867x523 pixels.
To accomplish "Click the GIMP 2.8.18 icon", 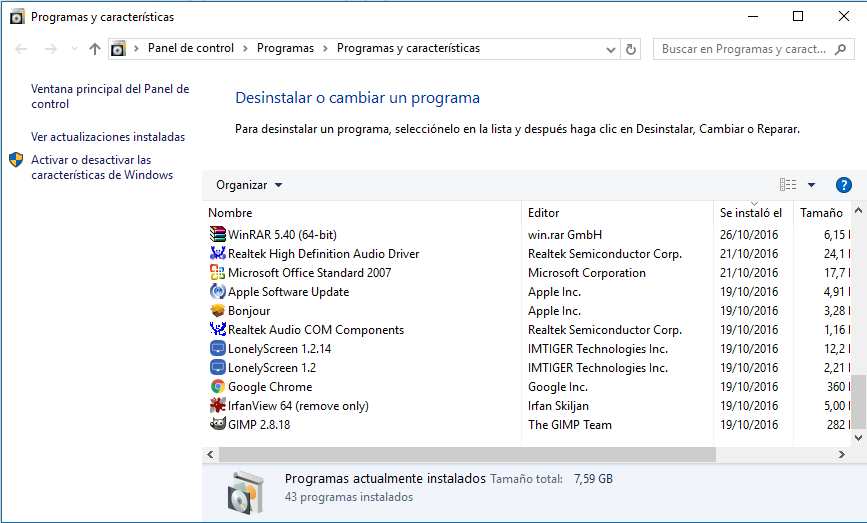I will pos(218,424).
